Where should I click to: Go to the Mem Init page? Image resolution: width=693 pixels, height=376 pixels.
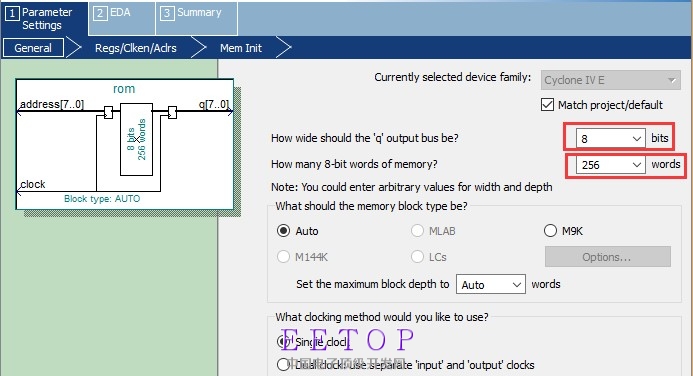[241, 48]
